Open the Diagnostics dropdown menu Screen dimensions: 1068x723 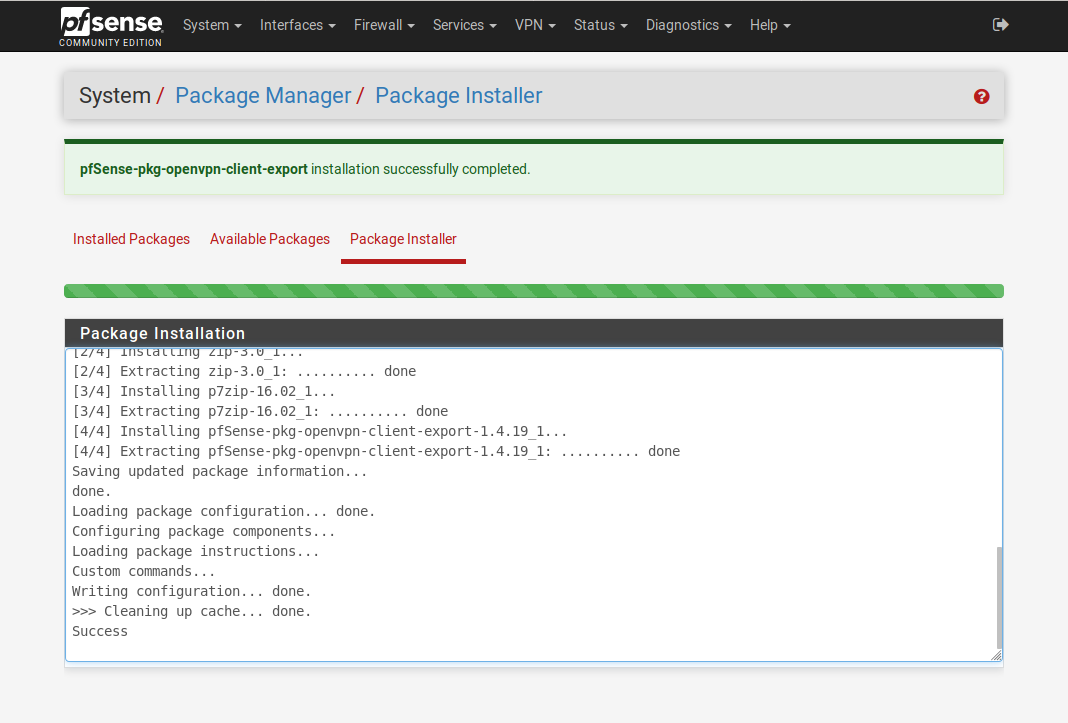(689, 25)
